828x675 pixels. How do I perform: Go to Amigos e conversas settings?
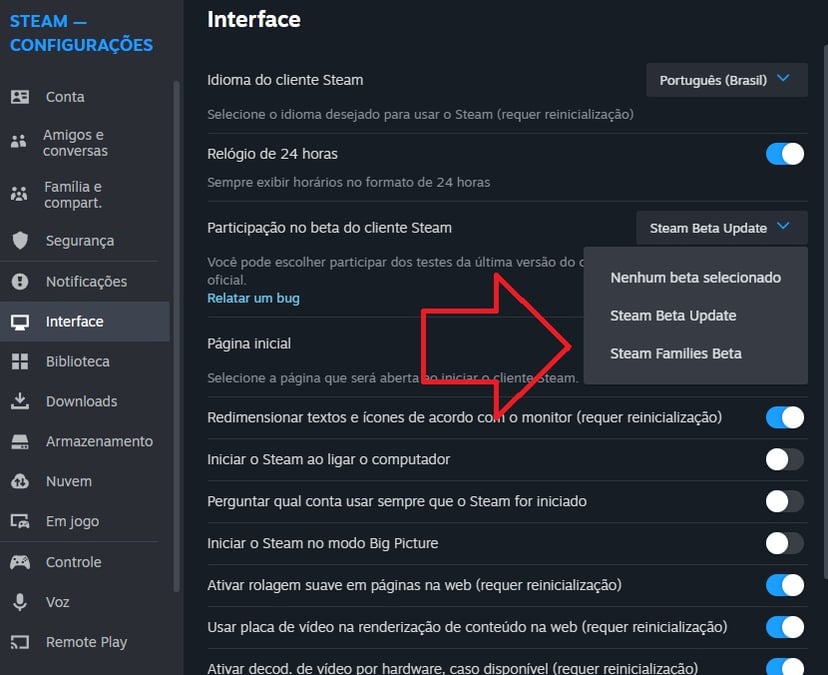tap(84, 143)
